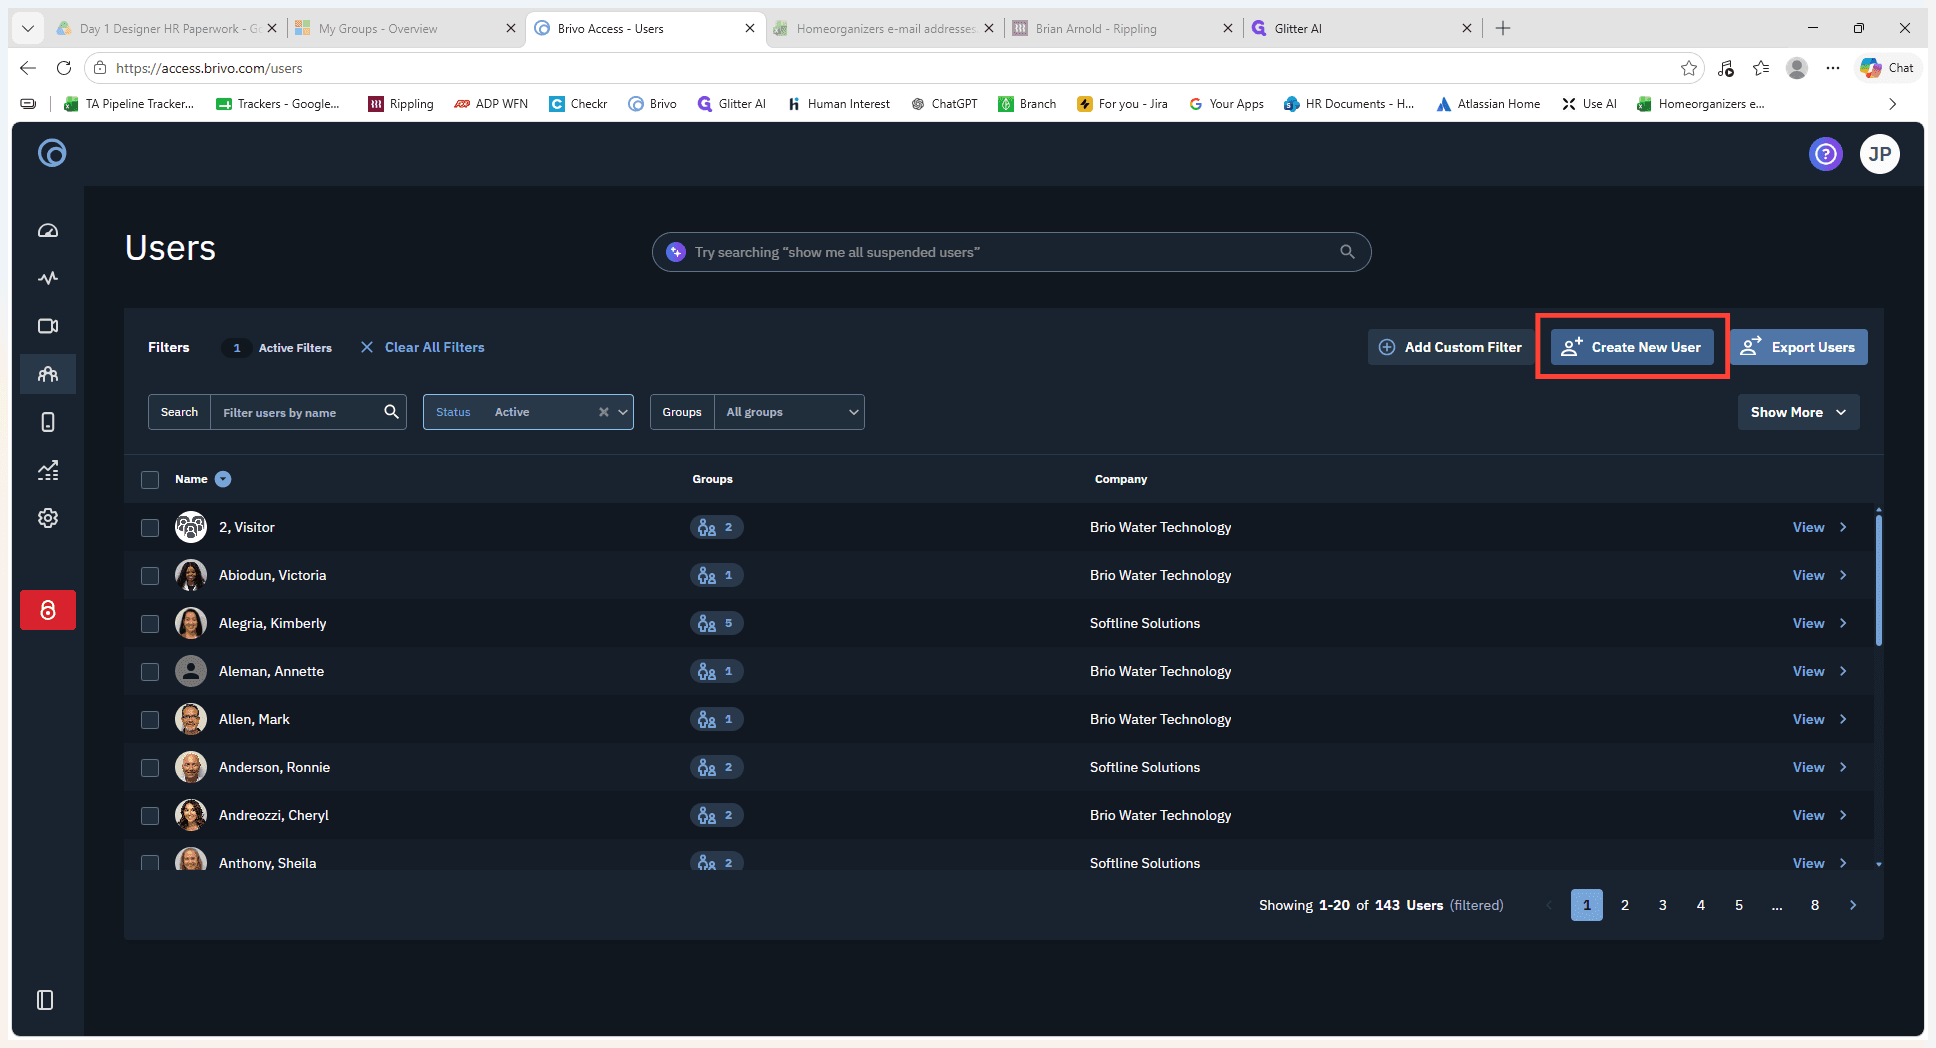
Task: Open the Users people icon in sidebar
Action: 48,374
